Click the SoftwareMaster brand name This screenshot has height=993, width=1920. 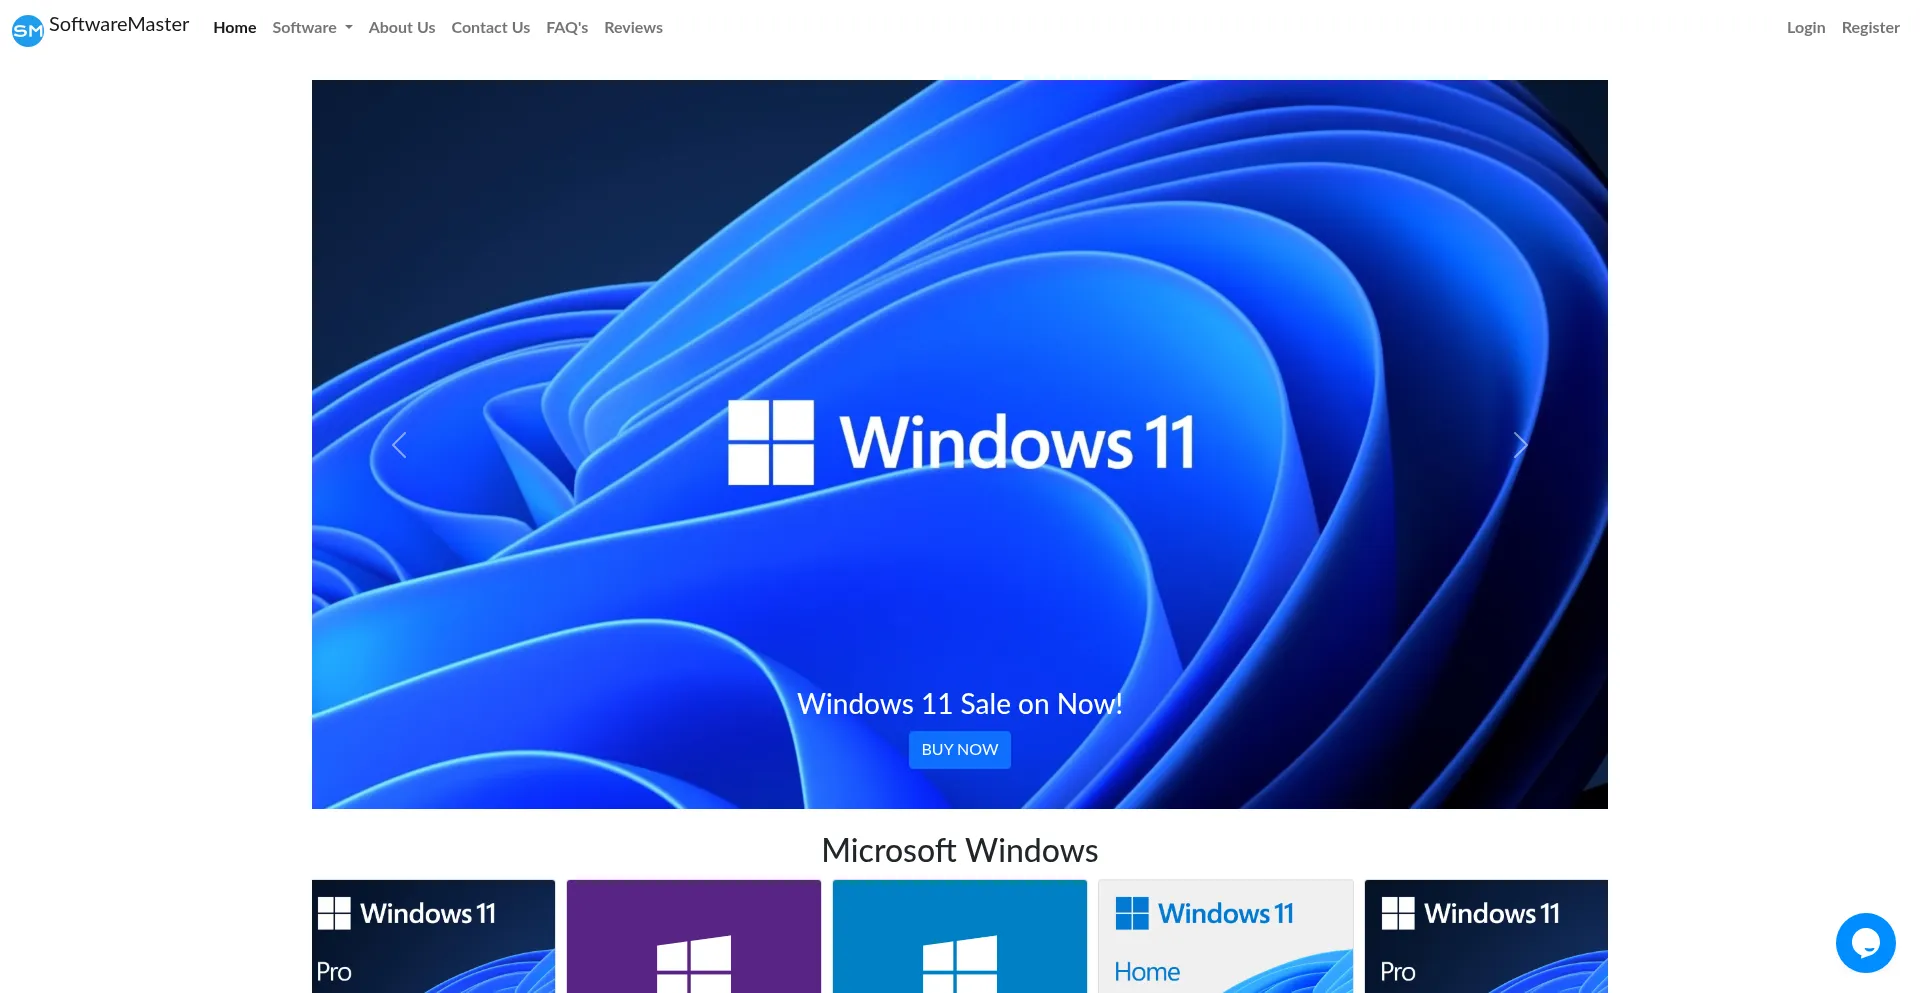point(119,25)
